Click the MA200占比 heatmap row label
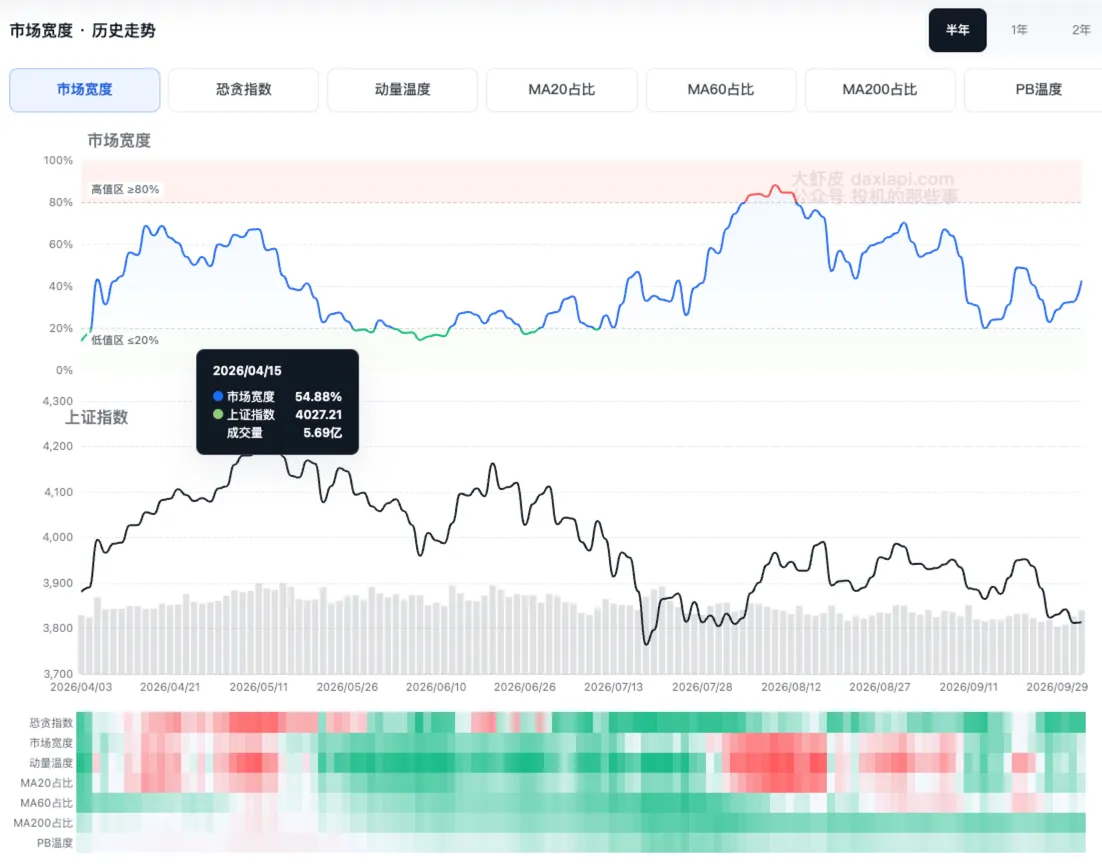 point(44,822)
